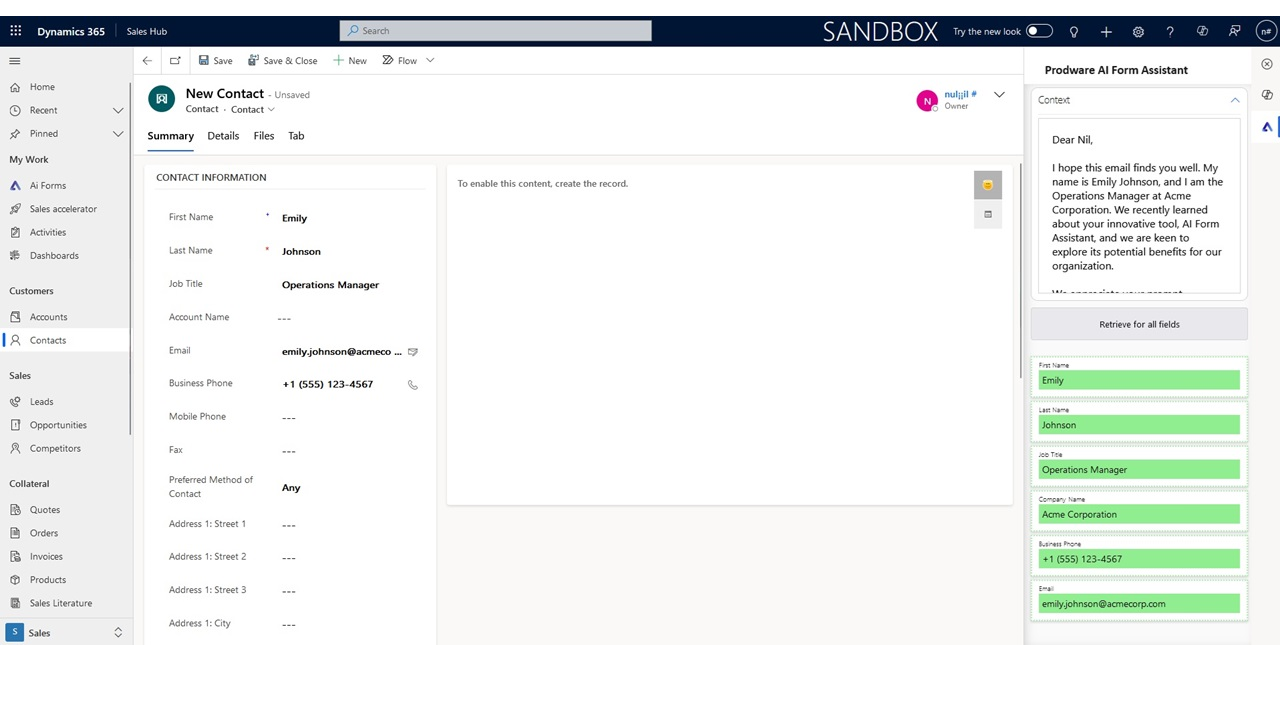
Task: Edit the First Name field Emily
Action: (350, 218)
